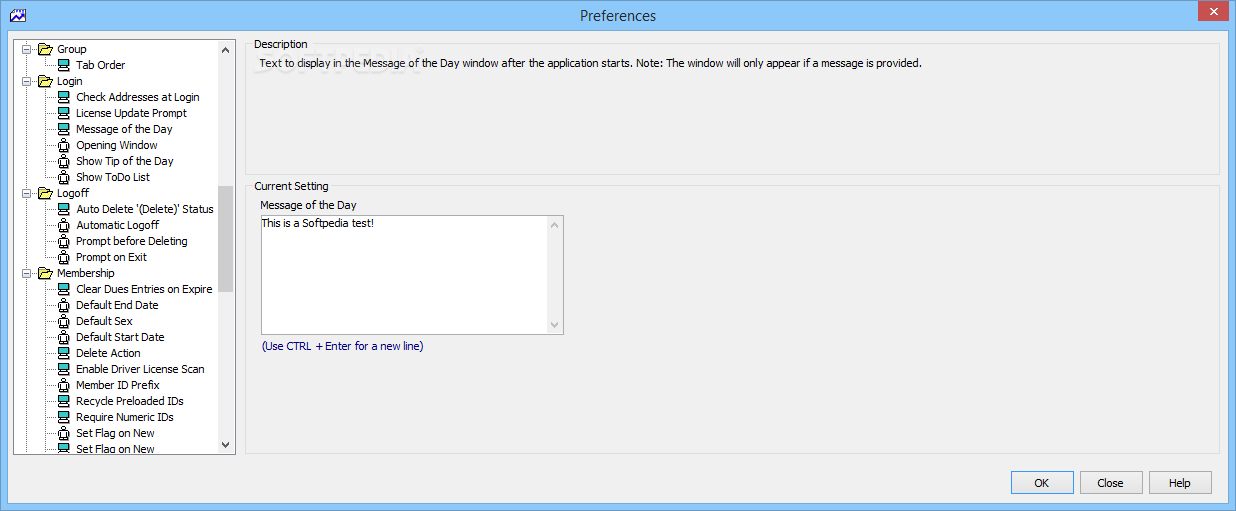Click the person icon beside Prompt before Deleting
This screenshot has width=1236, height=511.
tap(64, 241)
